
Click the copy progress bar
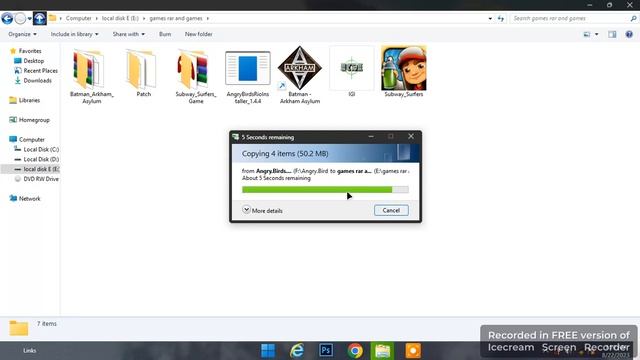[325, 189]
